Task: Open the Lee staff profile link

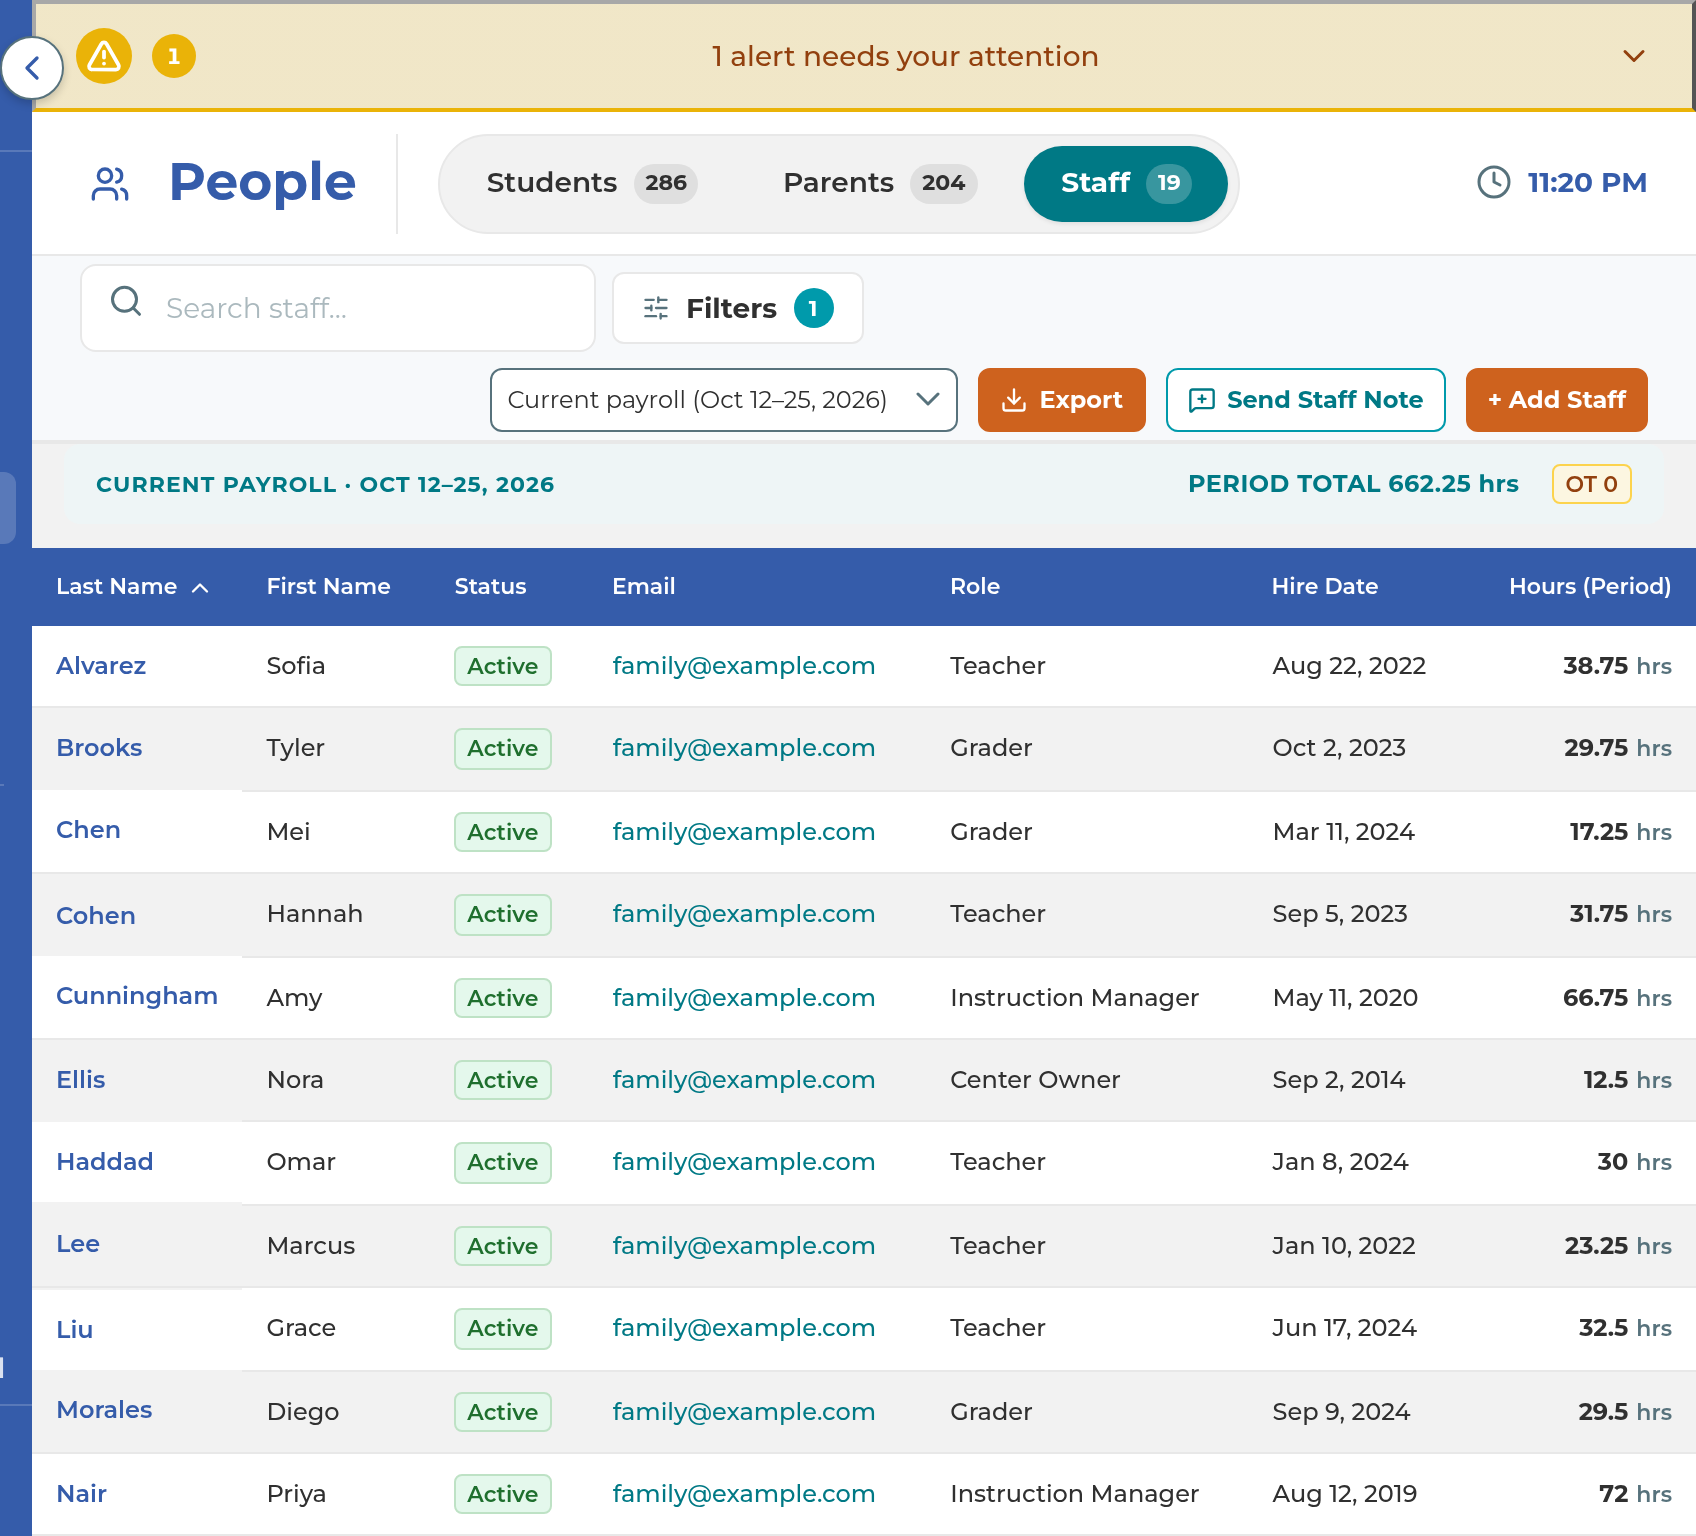Action: coord(78,1244)
